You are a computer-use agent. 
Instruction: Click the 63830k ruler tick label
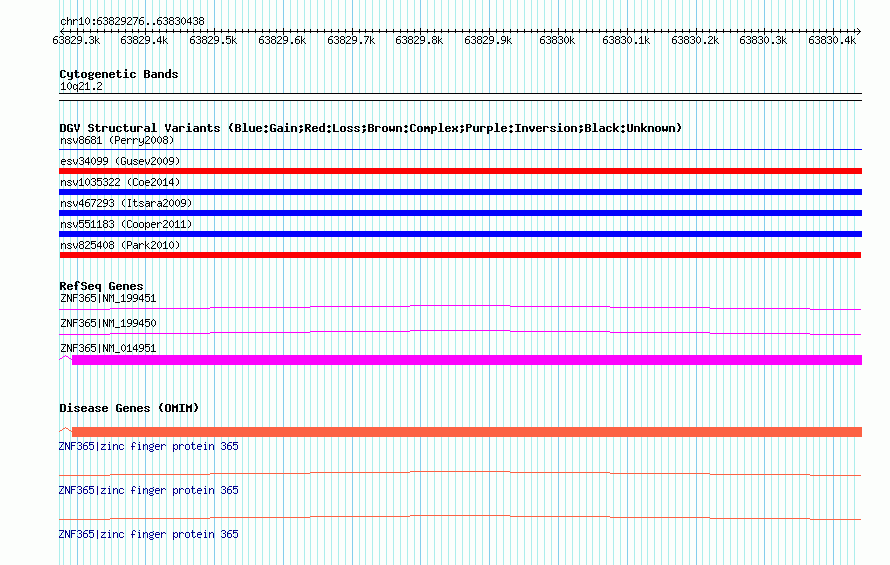pyautogui.click(x=557, y=40)
